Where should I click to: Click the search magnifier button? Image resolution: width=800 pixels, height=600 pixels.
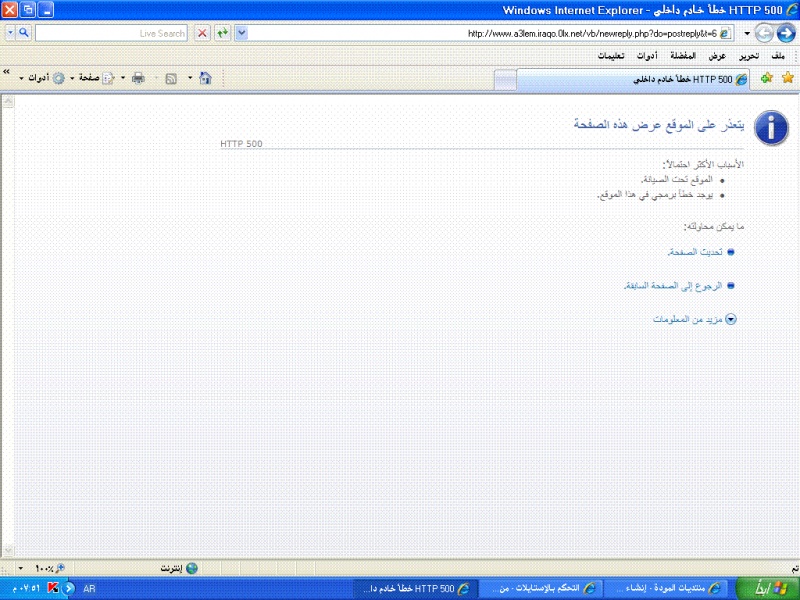click(24, 33)
